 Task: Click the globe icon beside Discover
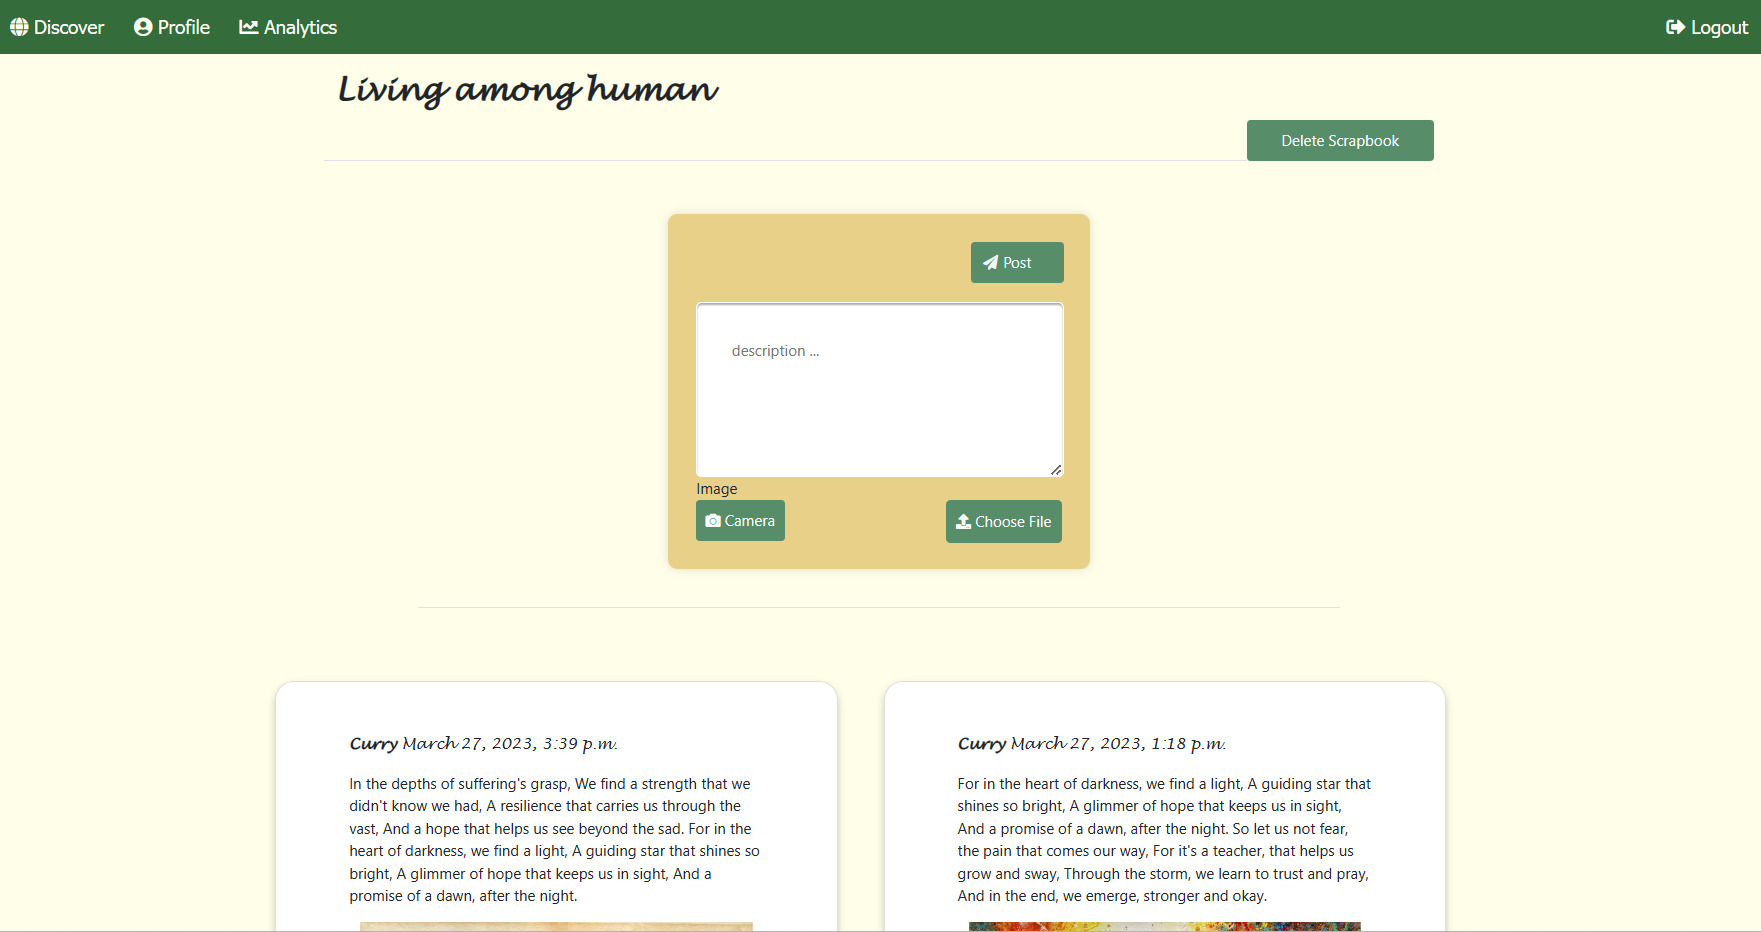point(19,27)
